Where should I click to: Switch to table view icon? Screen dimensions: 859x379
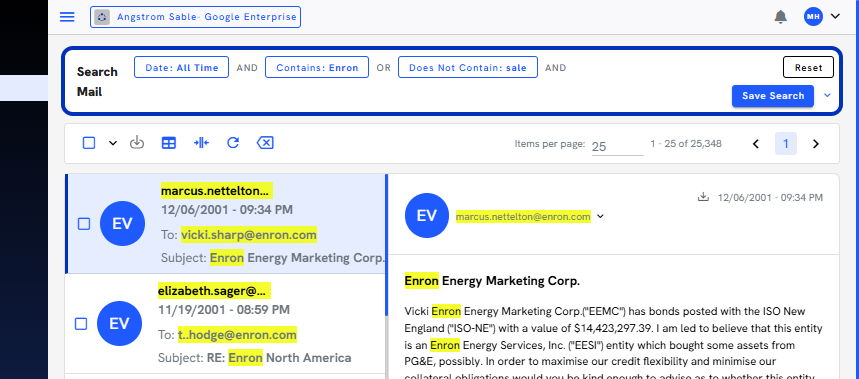click(x=169, y=143)
